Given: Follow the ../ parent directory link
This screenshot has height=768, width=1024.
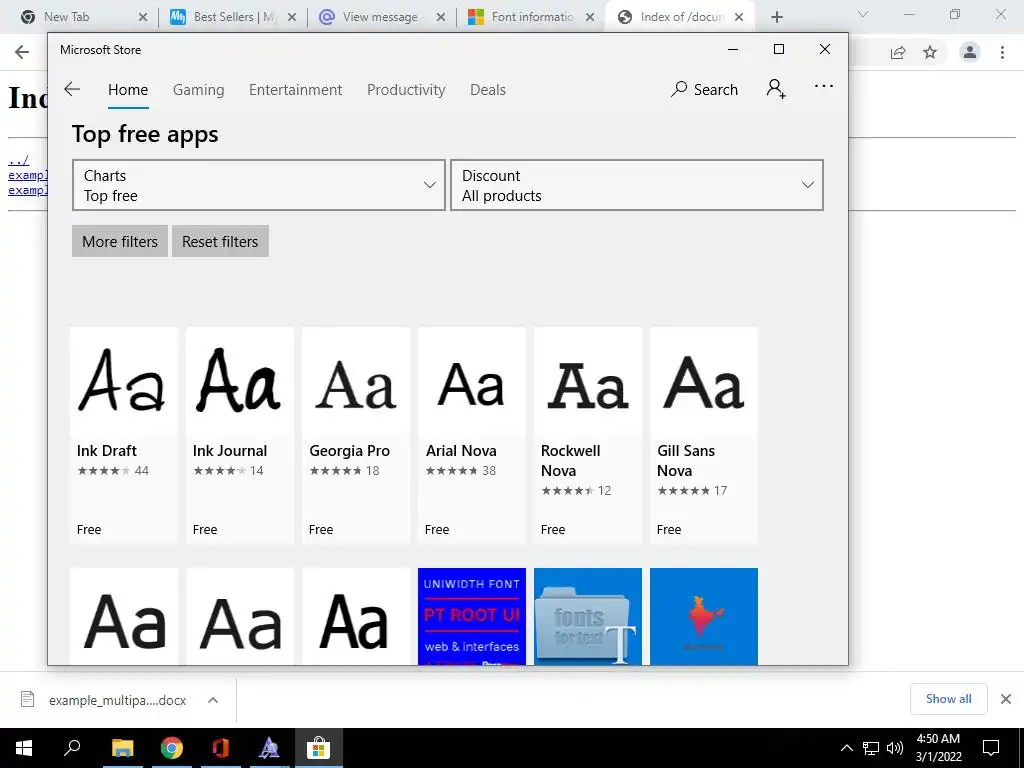Looking at the screenshot, I should click(x=18, y=160).
